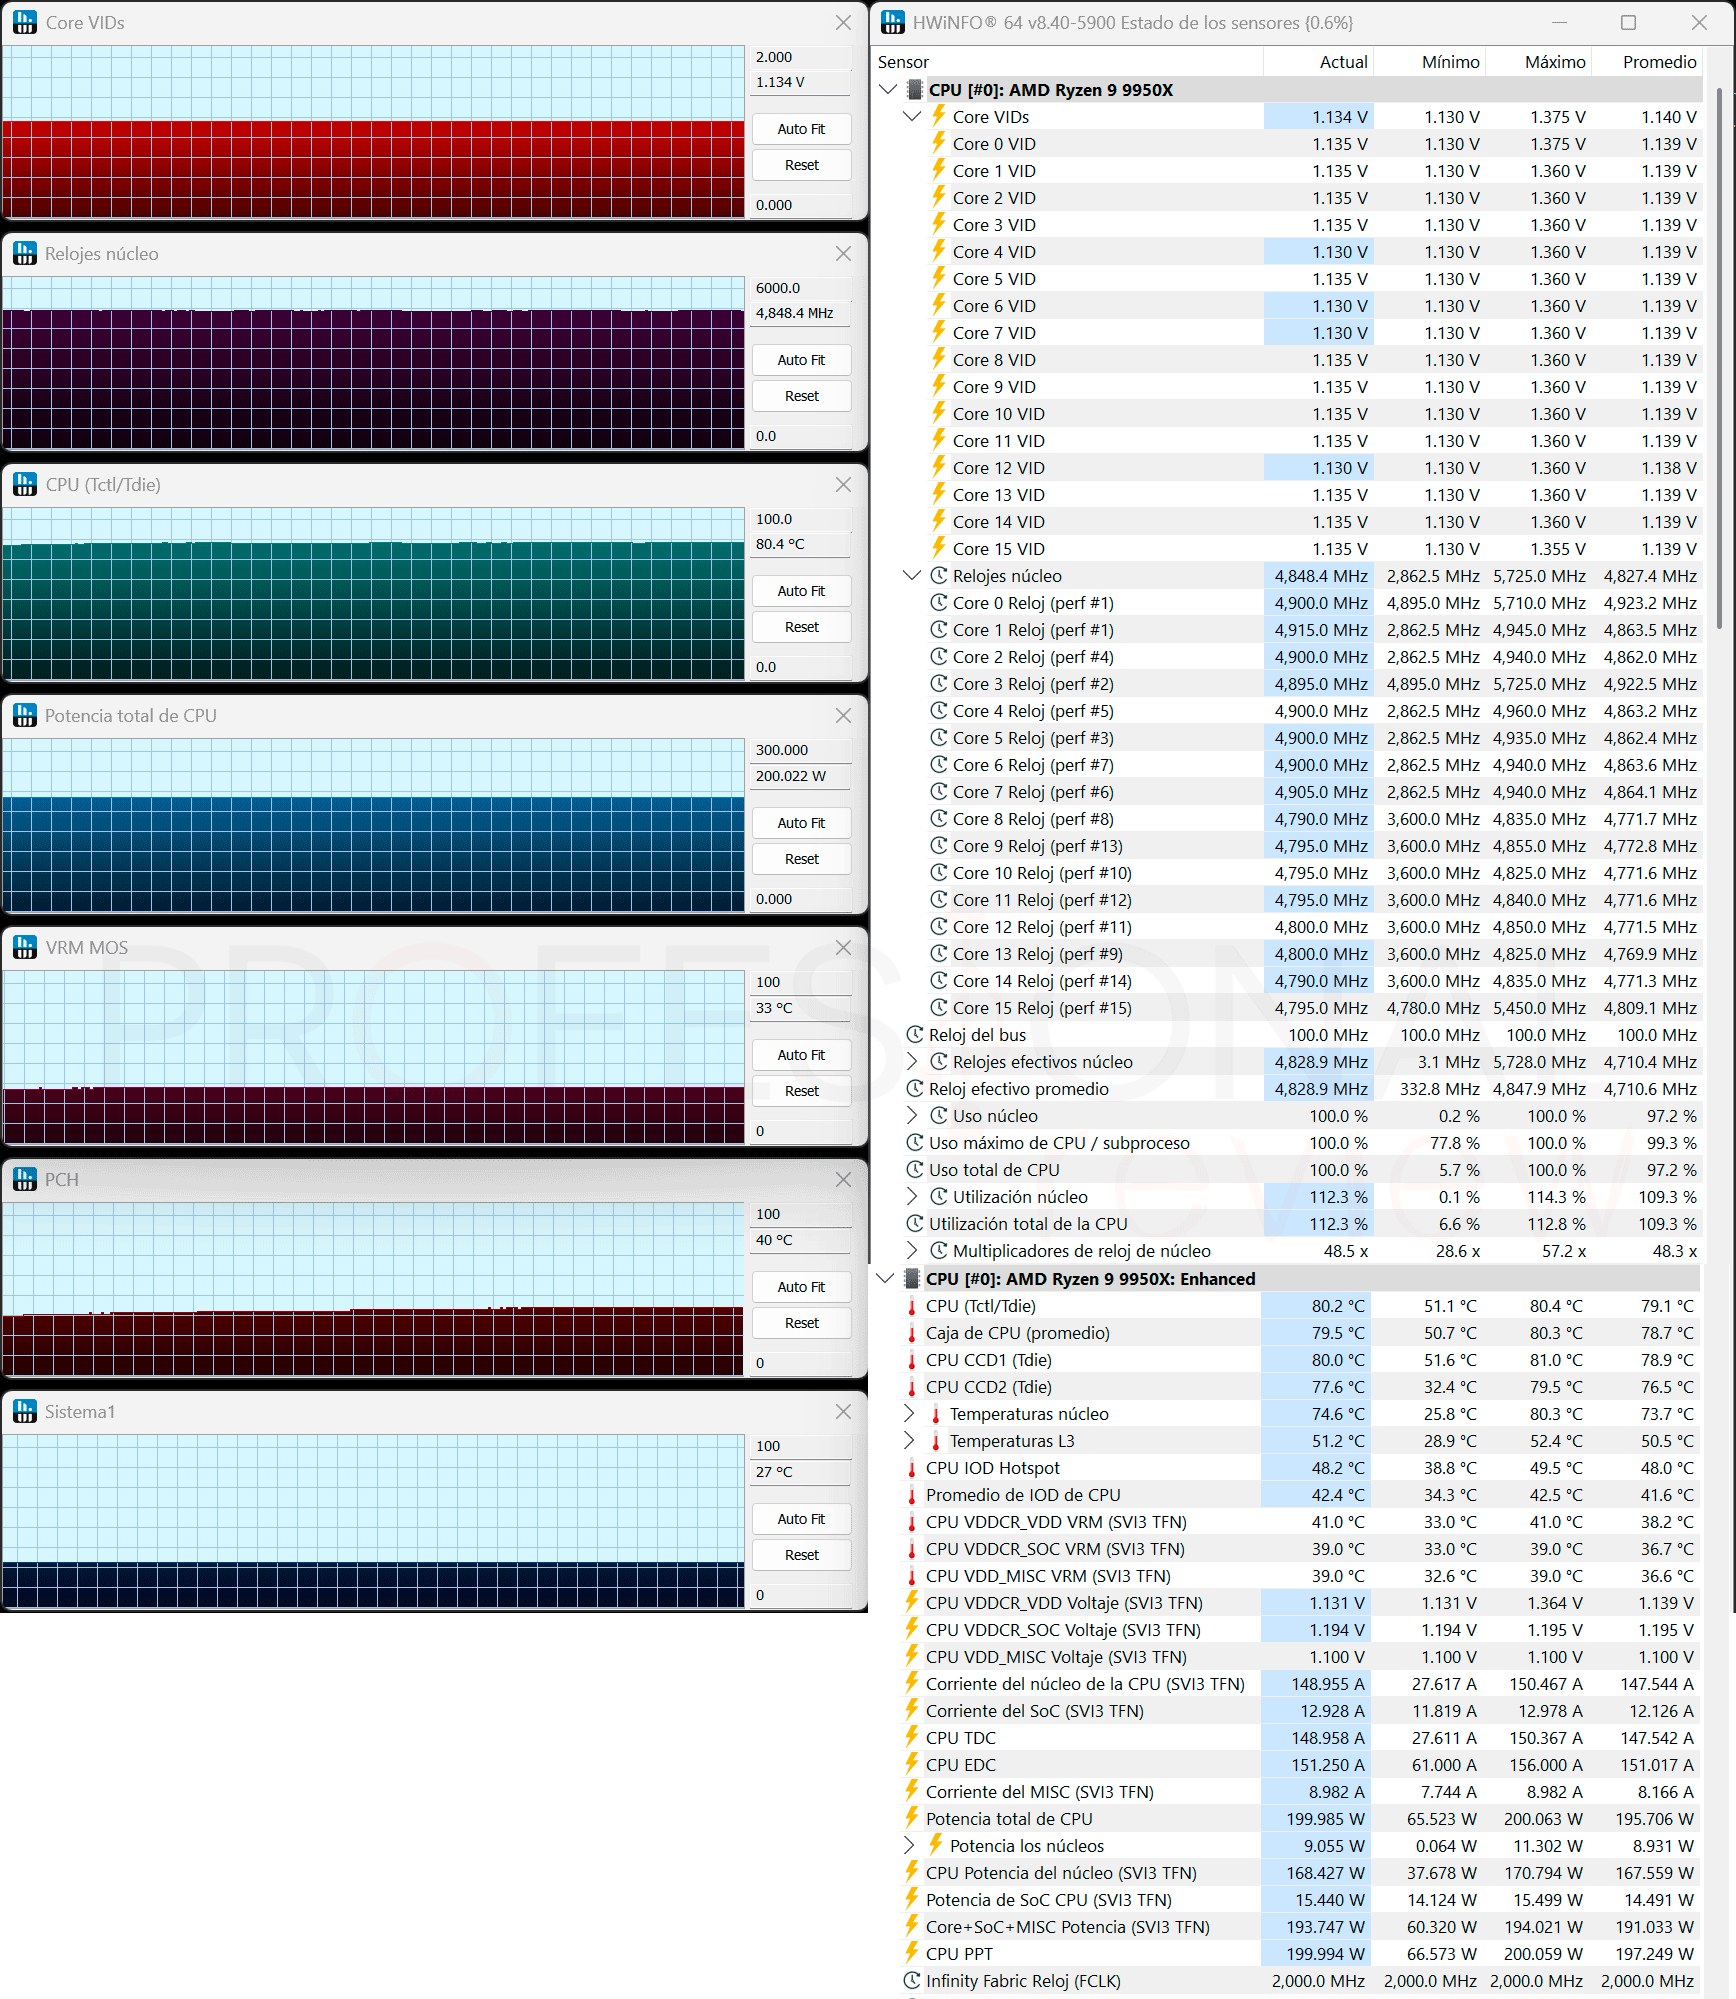1736x1999 pixels.
Task: Click the lightning bolt icon beside Core 0 VID
Action: 939,143
